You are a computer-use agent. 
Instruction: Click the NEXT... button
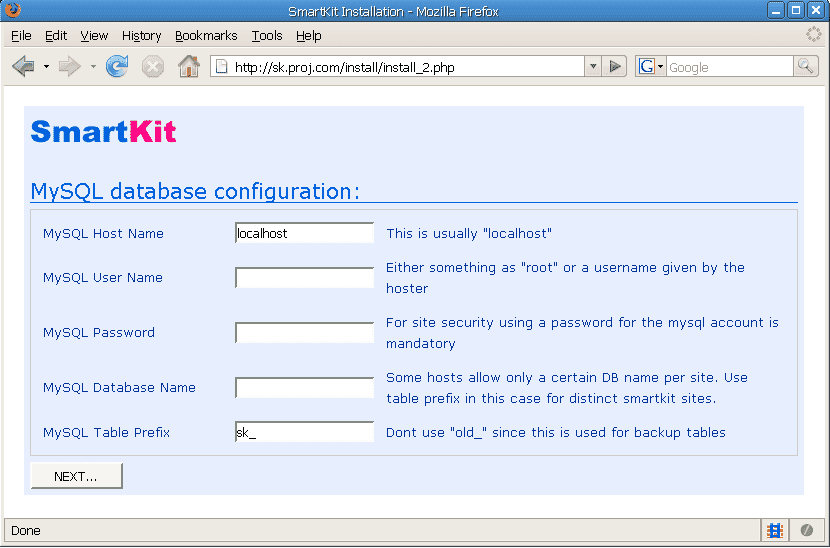pyautogui.click(x=76, y=476)
